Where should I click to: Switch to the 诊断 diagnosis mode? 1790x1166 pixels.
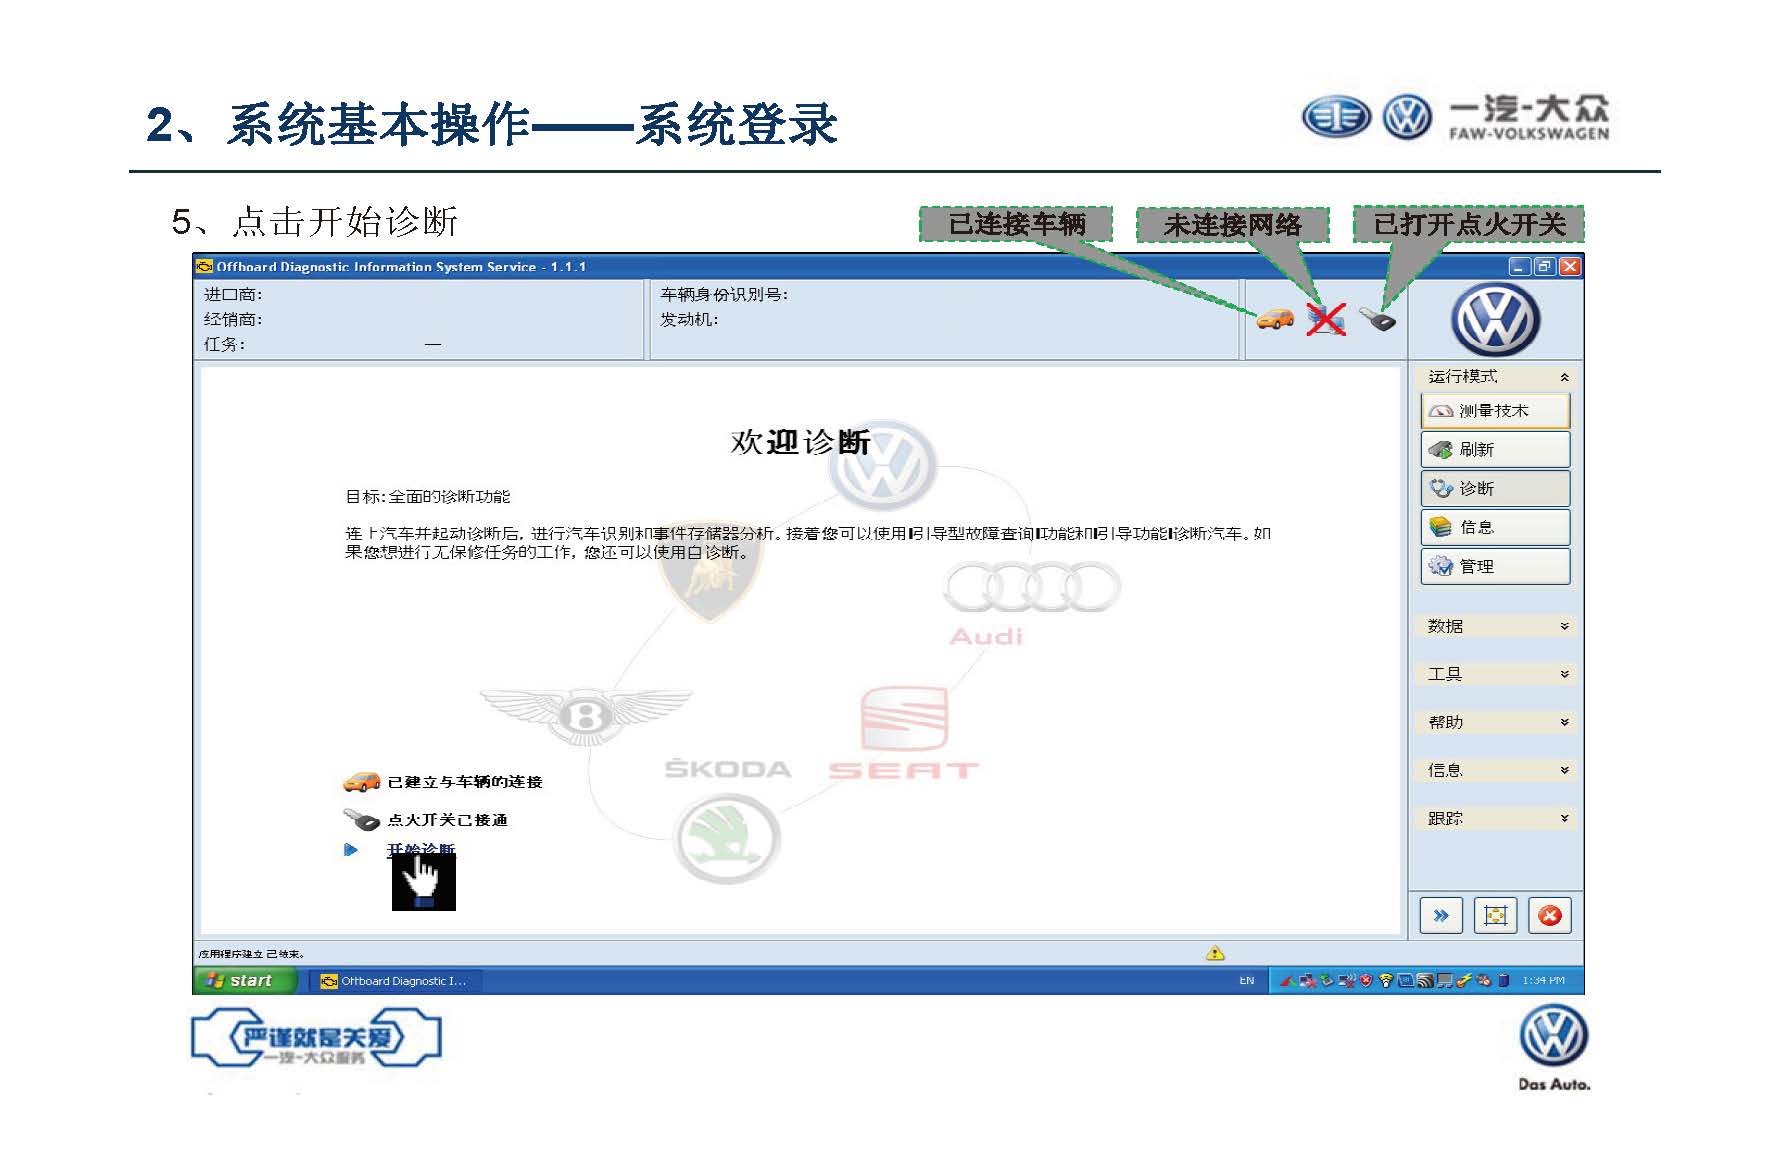[x=1495, y=489]
